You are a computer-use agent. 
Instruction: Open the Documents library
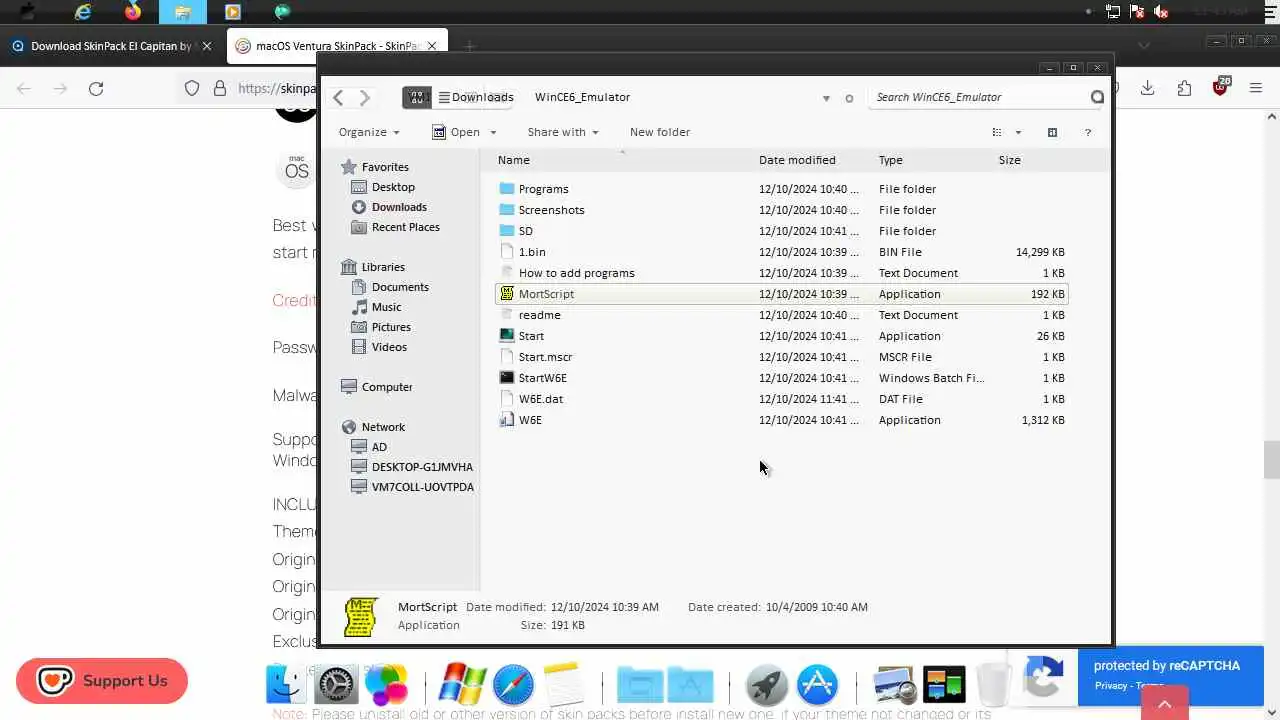(x=400, y=287)
